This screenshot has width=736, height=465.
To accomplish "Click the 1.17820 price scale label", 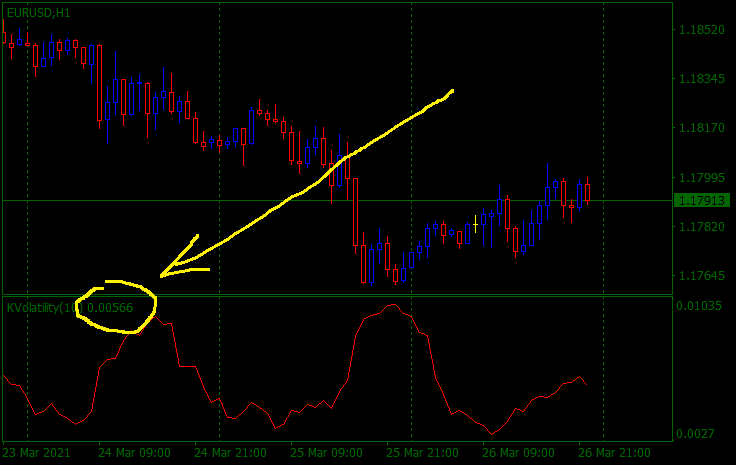I will pyautogui.click(x=702, y=227).
